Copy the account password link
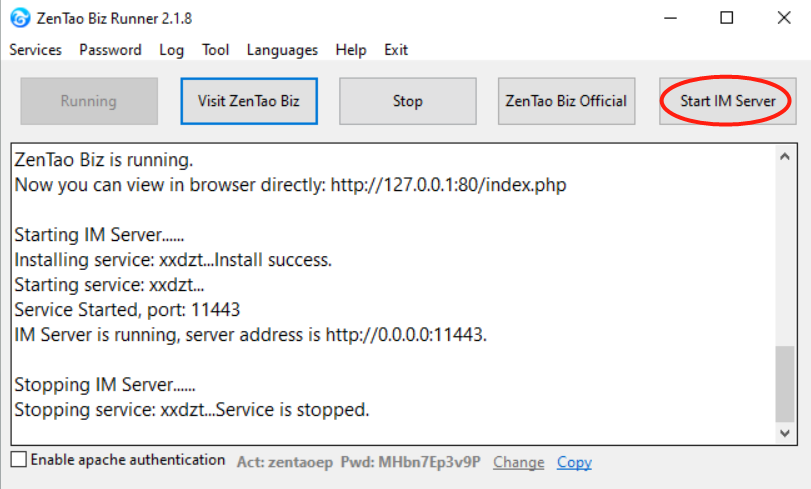This screenshot has width=811, height=489. (x=574, y=462)
